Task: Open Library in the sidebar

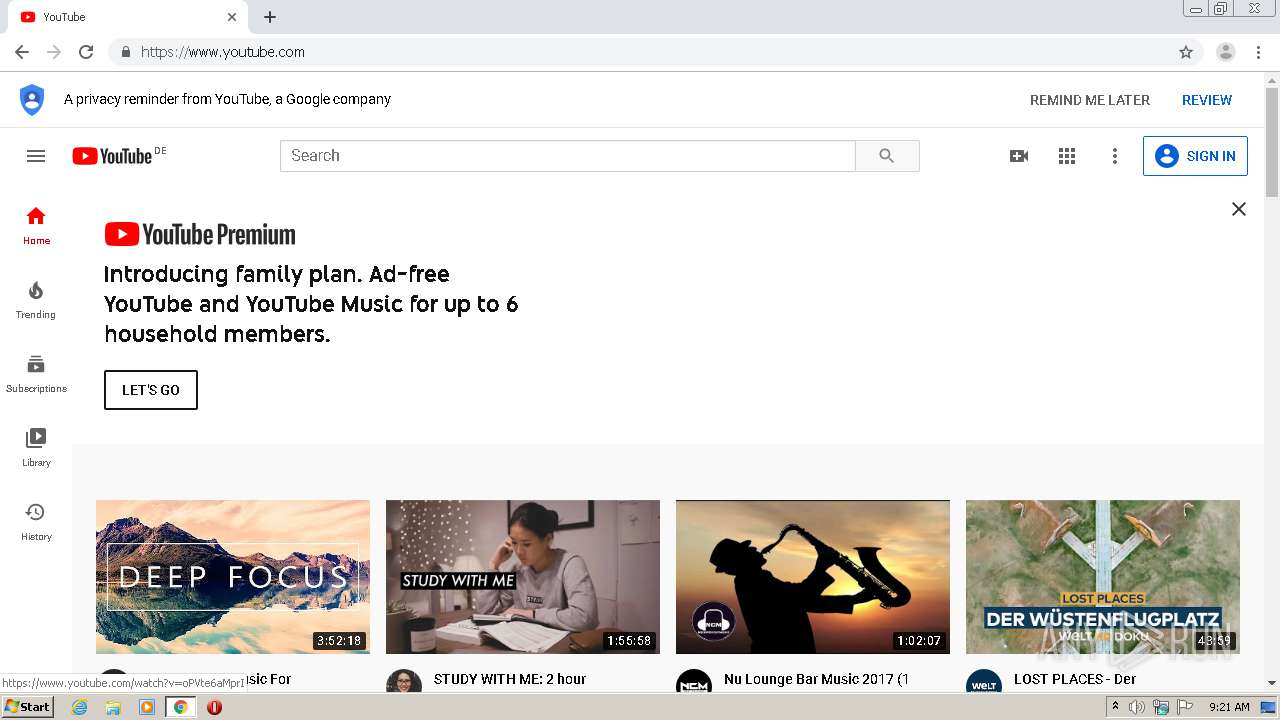Action: pos(36,448)
